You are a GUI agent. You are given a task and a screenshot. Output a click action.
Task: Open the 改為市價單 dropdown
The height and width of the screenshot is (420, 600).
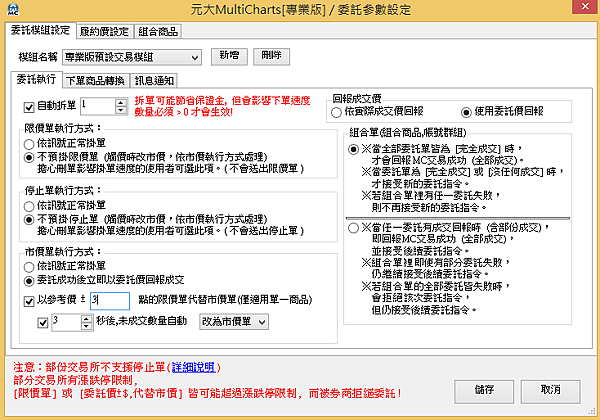234,322
